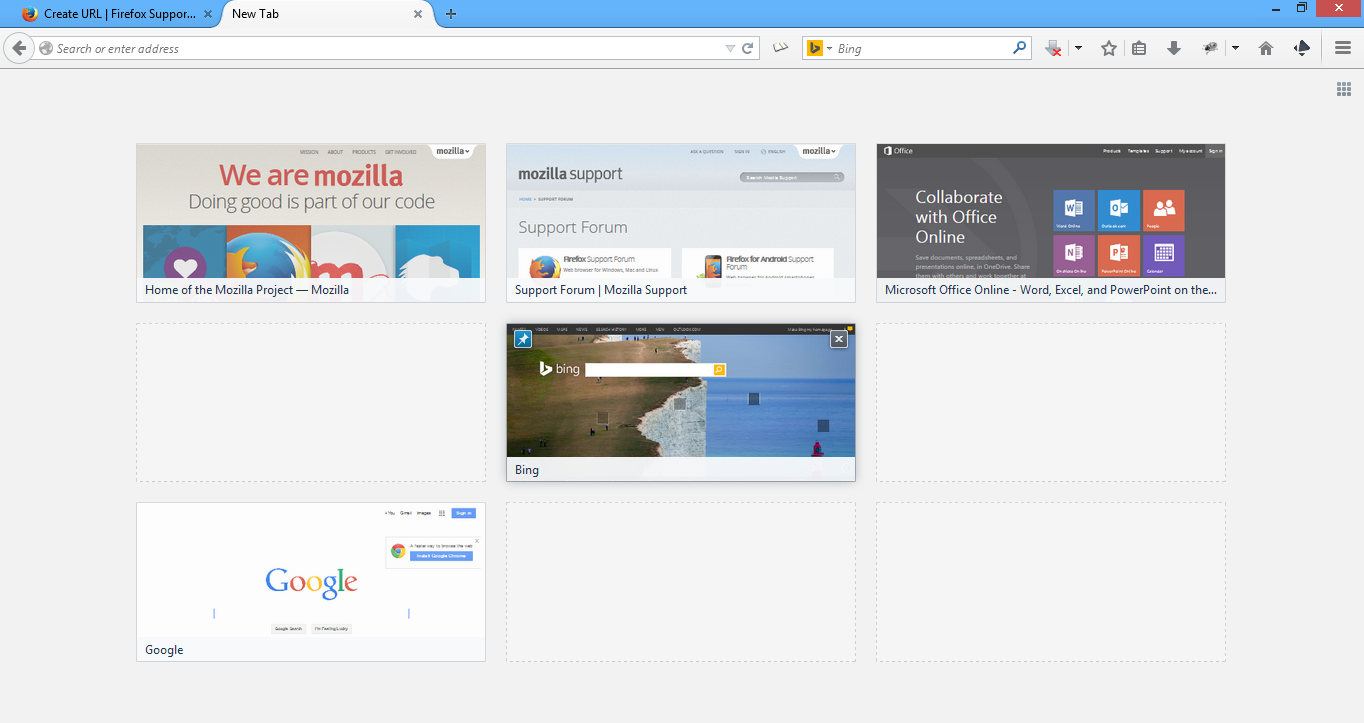
Task: Restore down the Firefox window
Action: [x=1302, y=9]
